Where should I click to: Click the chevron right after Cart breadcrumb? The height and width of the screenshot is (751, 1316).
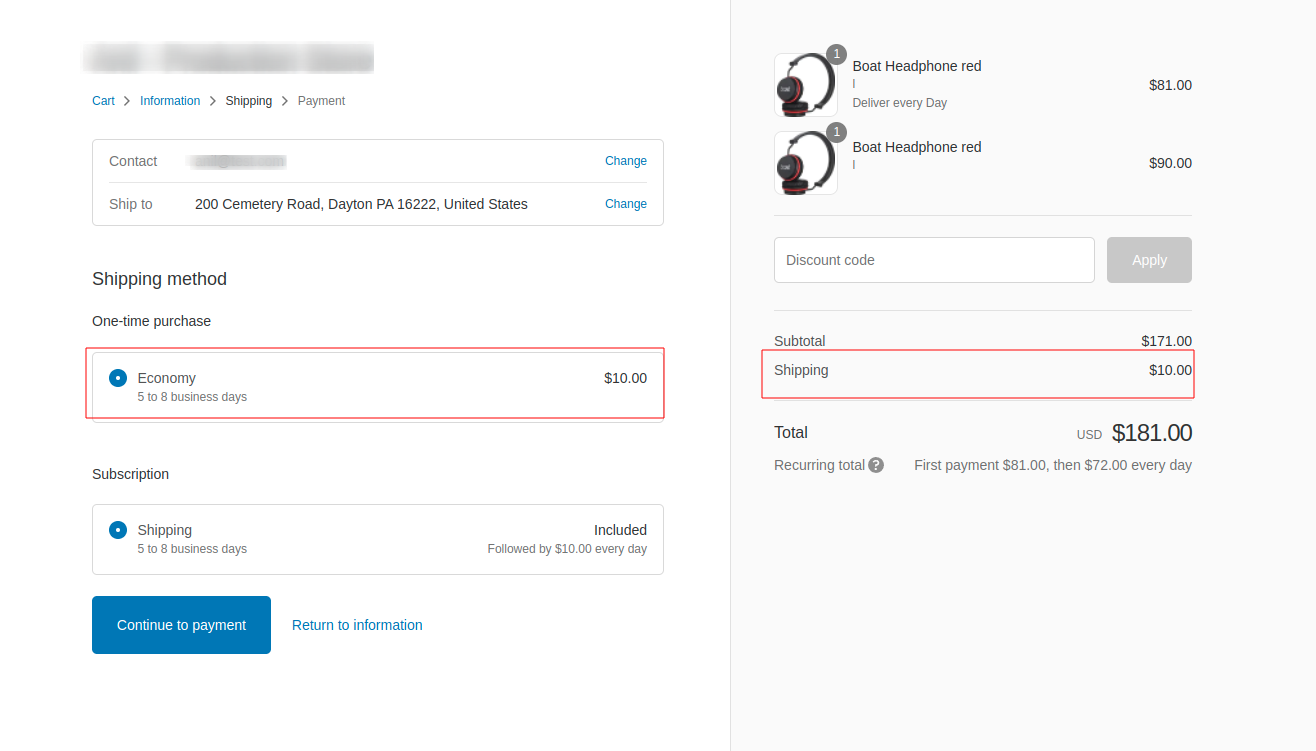coord(127,101)
